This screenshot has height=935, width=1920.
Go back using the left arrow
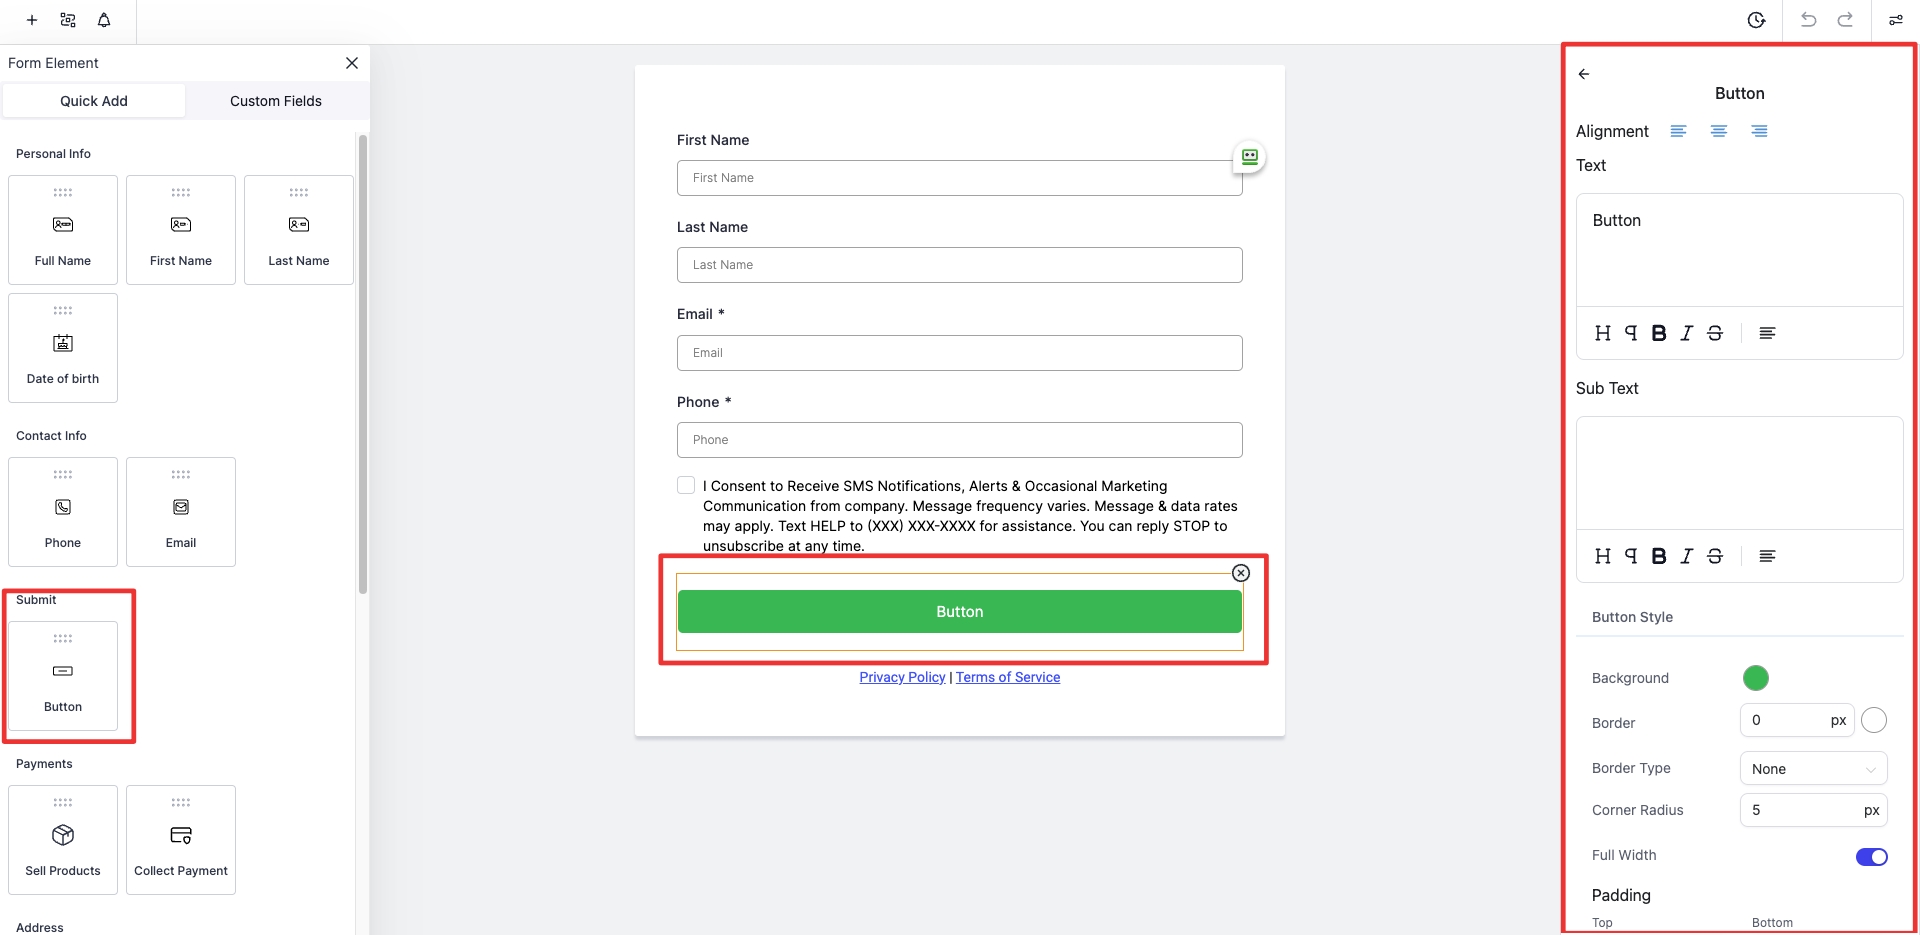[1584, 74]
